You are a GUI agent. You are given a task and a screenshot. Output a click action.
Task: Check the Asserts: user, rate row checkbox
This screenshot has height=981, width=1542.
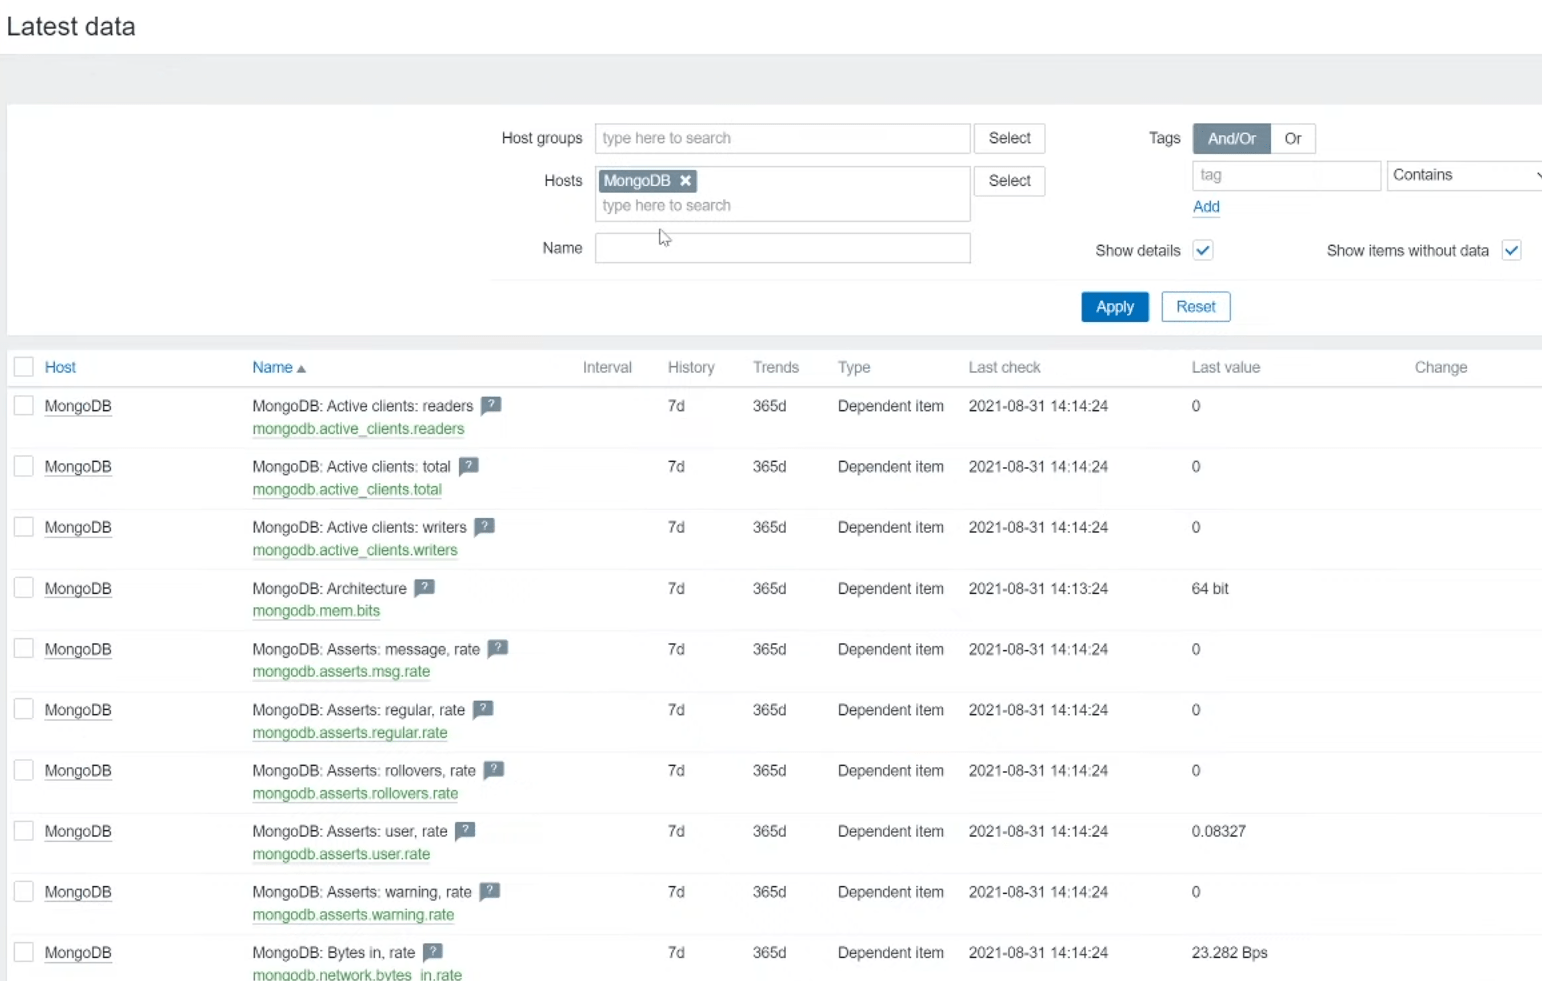(x=24, y=831)
